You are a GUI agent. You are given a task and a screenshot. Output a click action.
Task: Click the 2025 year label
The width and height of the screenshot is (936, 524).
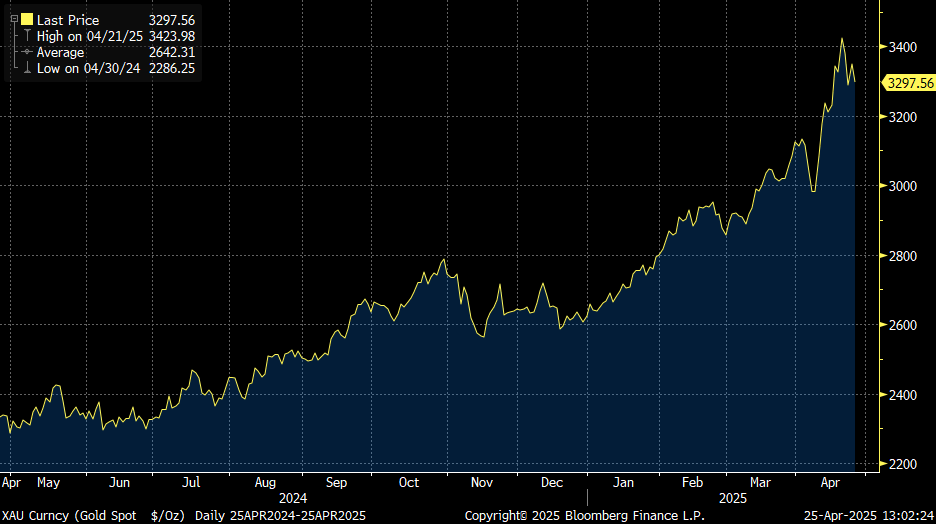734,498
